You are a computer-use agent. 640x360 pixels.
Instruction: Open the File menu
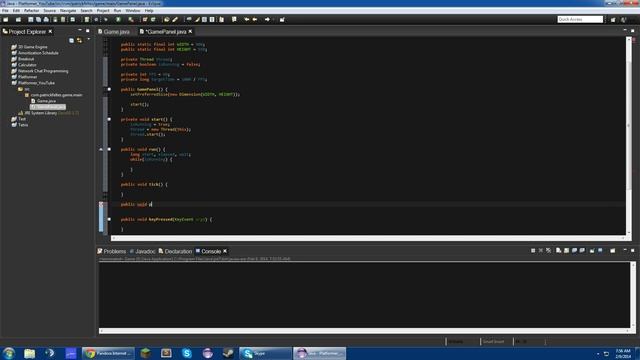[x=5, y=11]
